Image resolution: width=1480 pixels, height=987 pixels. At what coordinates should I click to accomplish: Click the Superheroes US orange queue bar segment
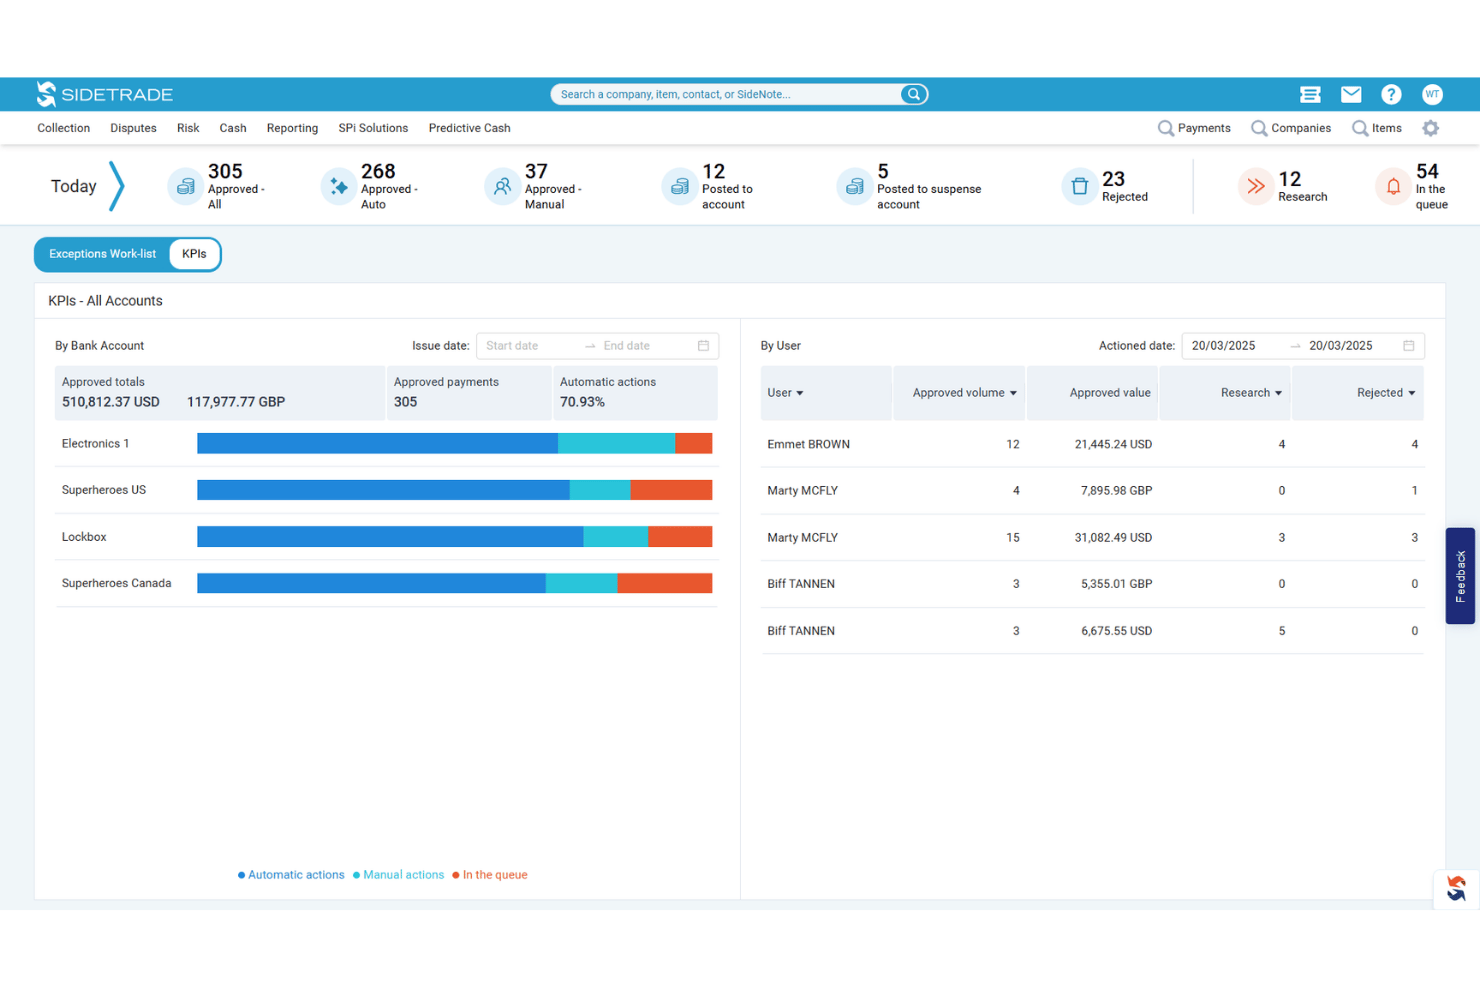point(671,490)
